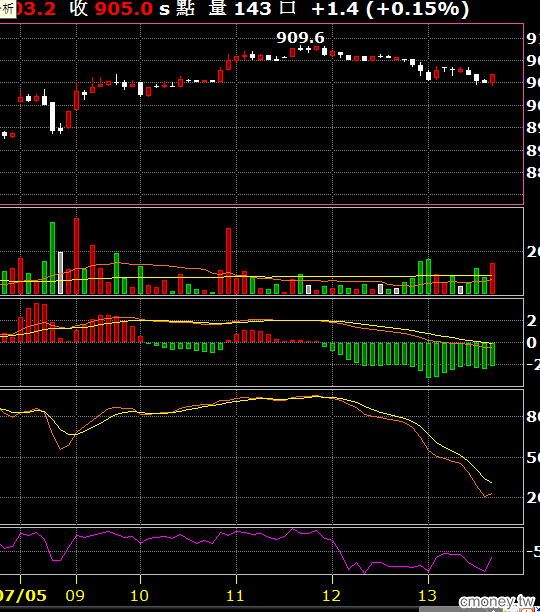540x612 pixels.
Task: Click the long white candlestick before 09
Action: click(x=52, y=117)
